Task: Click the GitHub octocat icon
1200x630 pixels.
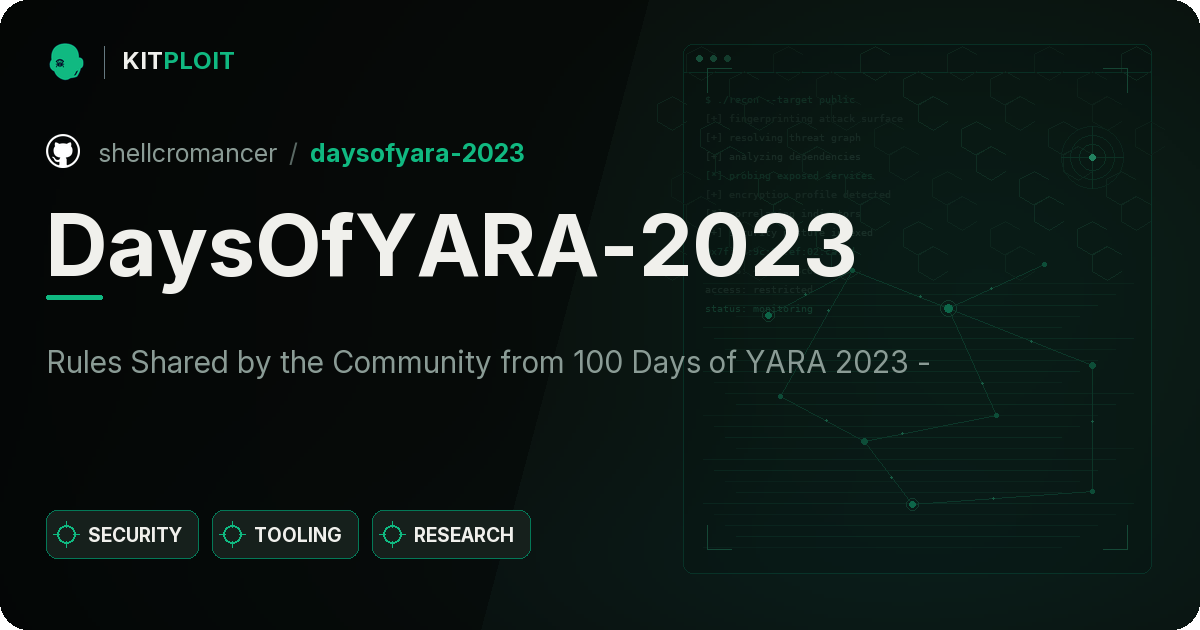Action: point(63,152)
